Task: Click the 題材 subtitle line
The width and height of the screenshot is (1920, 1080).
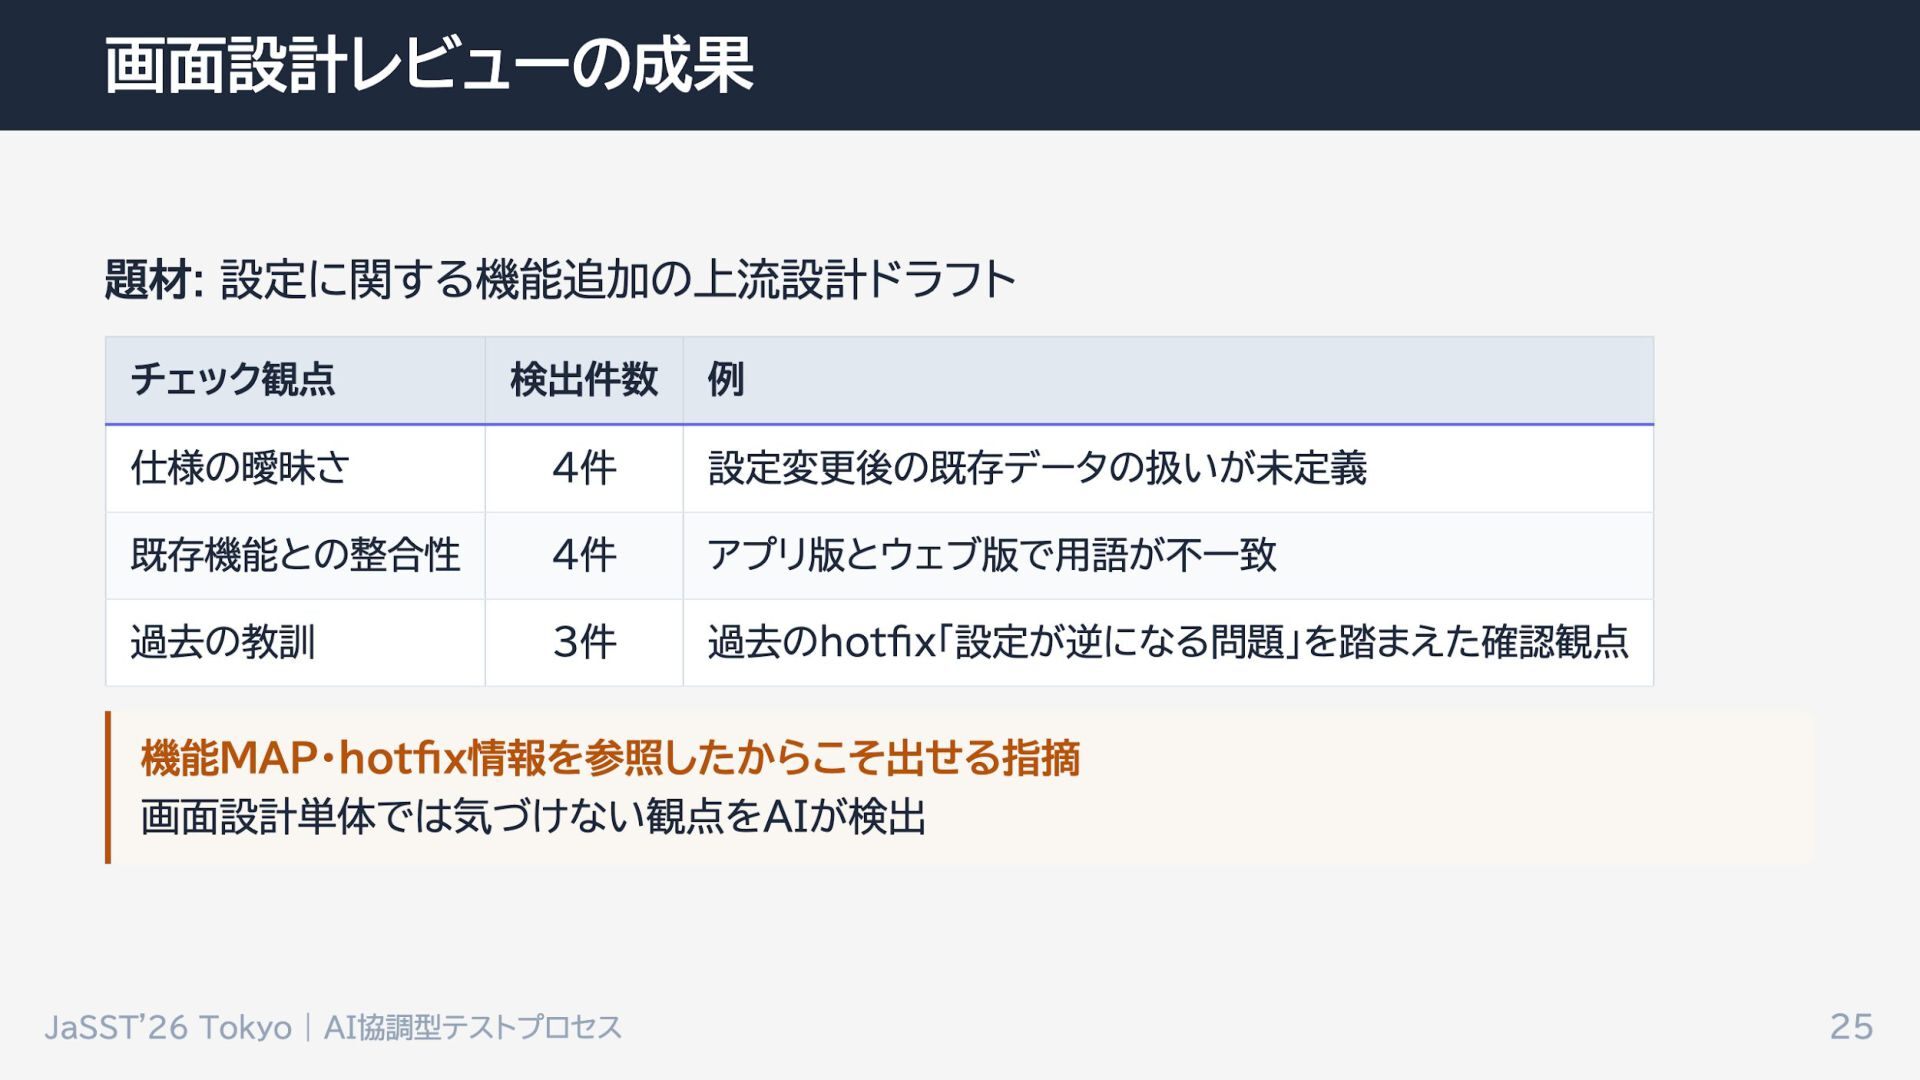Action: click(x=560, y=279)
